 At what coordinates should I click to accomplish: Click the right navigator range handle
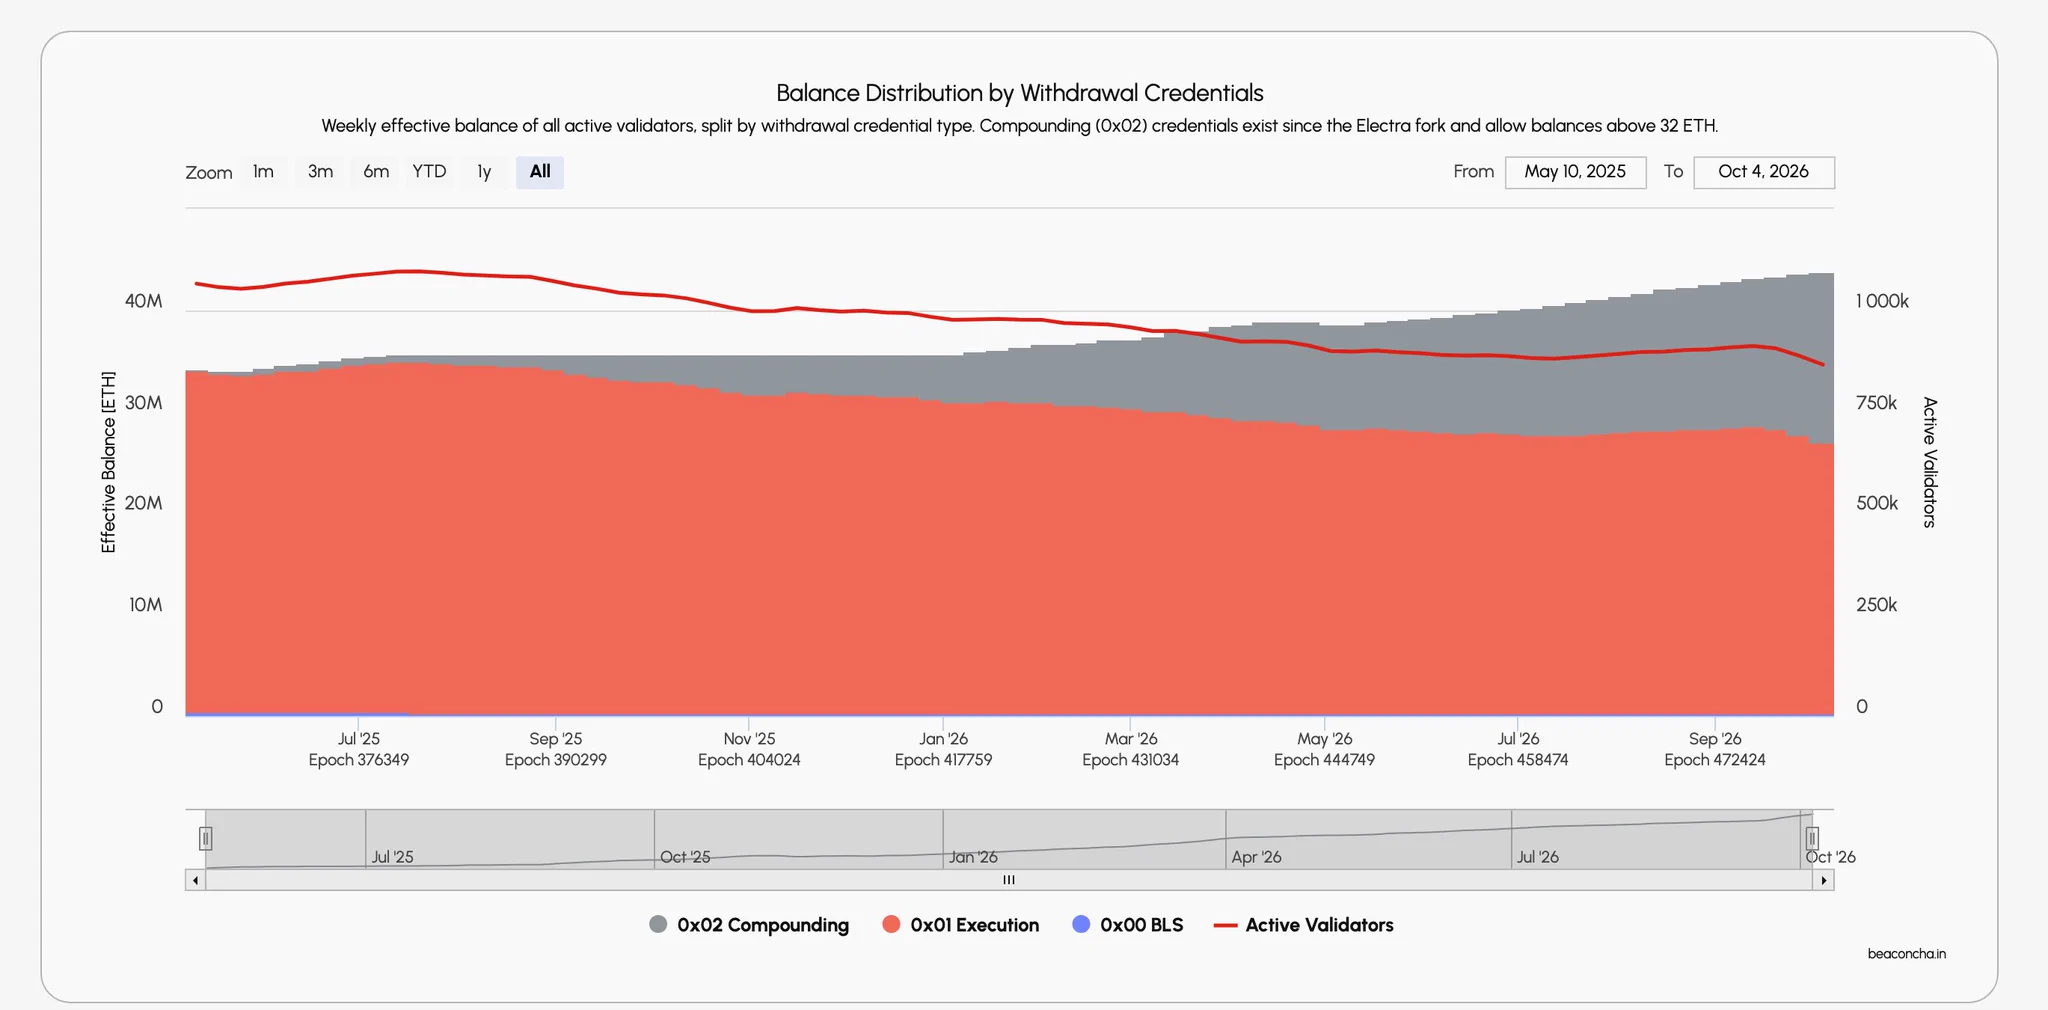click(1812, 838)
